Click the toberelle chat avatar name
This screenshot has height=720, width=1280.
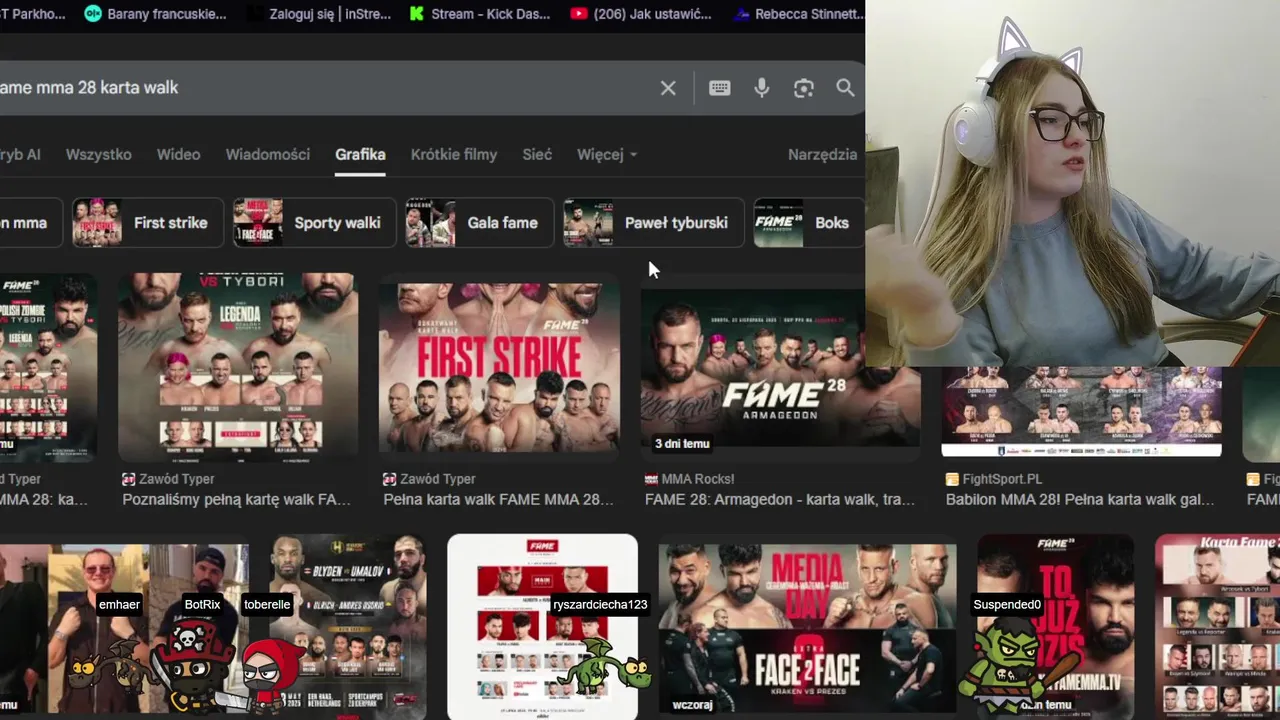click(267, 604)
